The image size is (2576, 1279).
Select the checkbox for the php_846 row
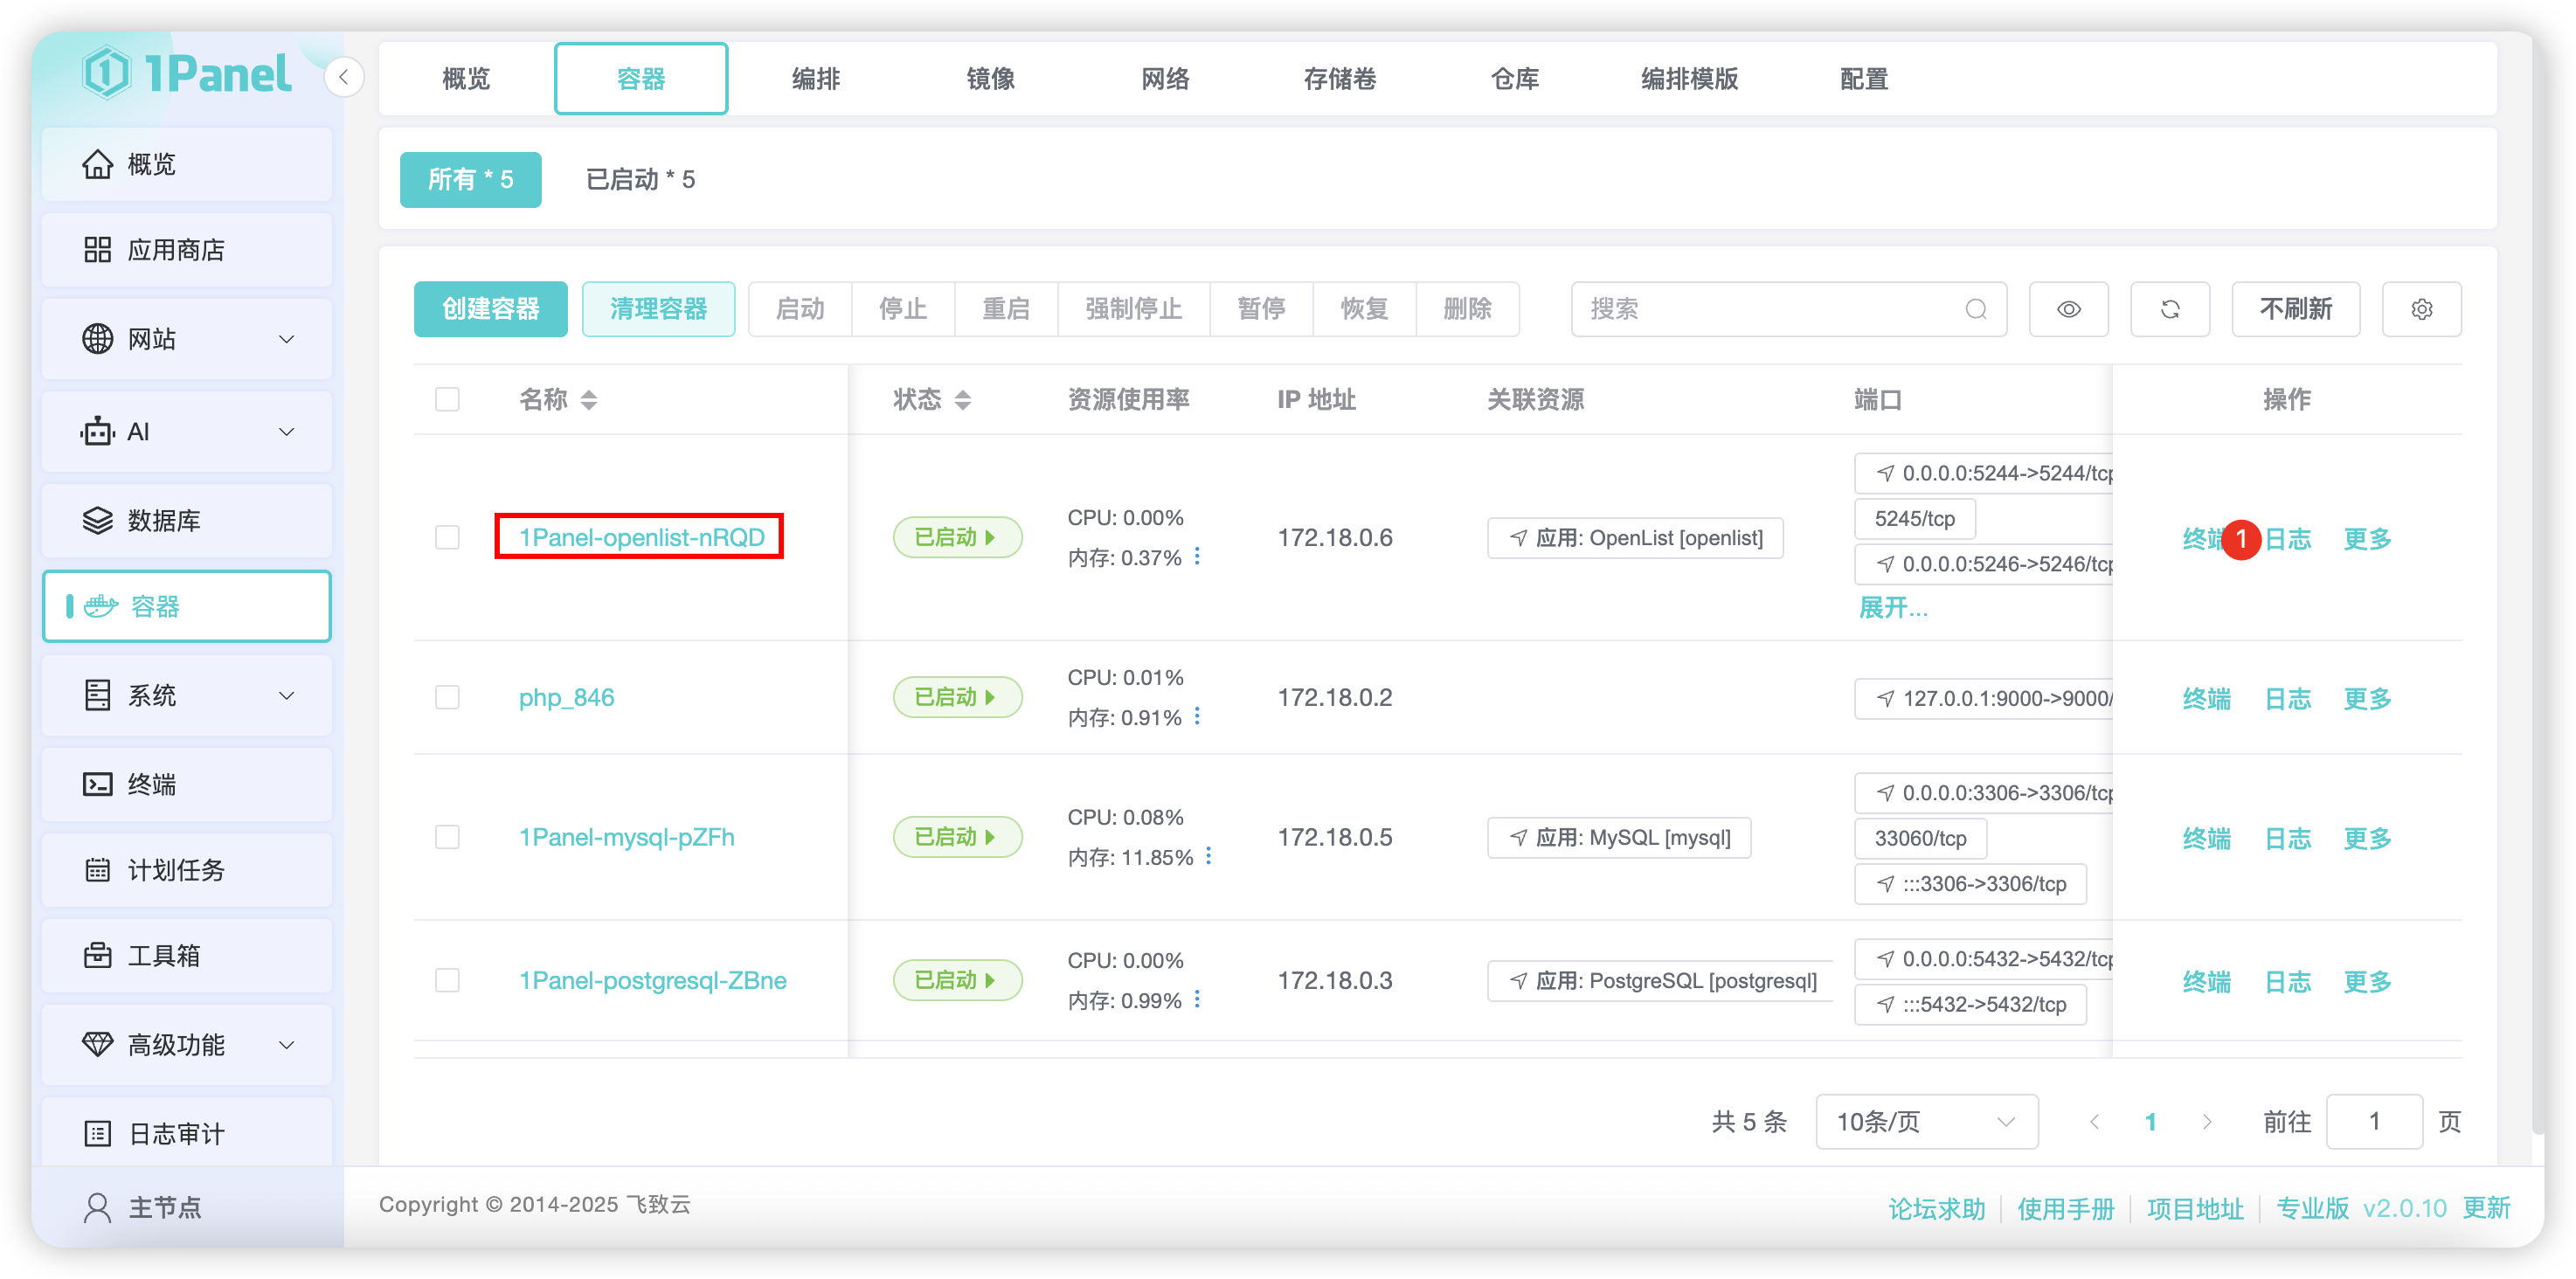(447, 697)
